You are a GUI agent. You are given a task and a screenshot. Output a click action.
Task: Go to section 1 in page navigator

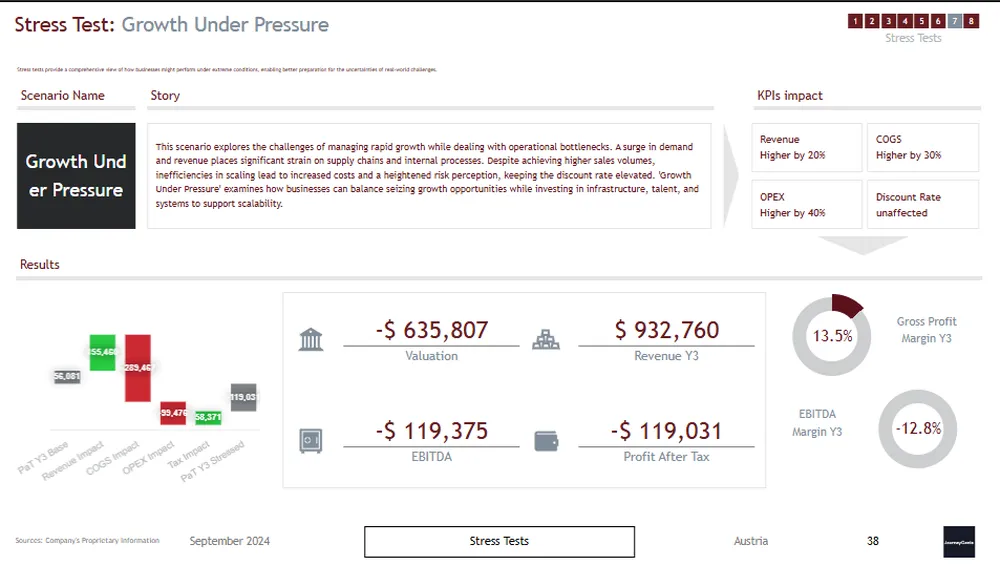(855, 21)
